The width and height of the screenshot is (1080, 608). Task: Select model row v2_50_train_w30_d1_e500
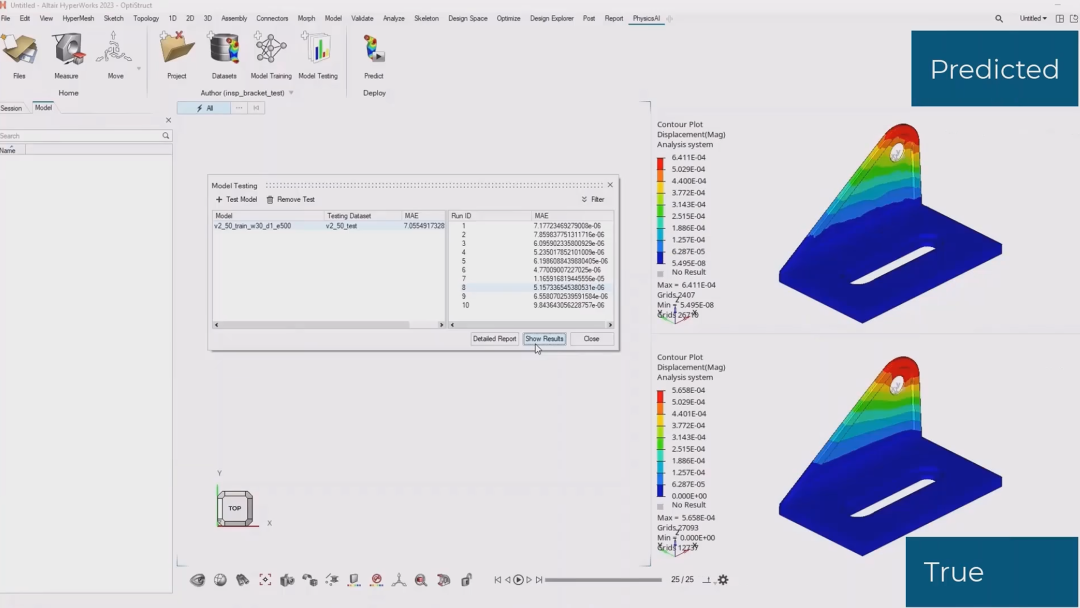point(329,226)
